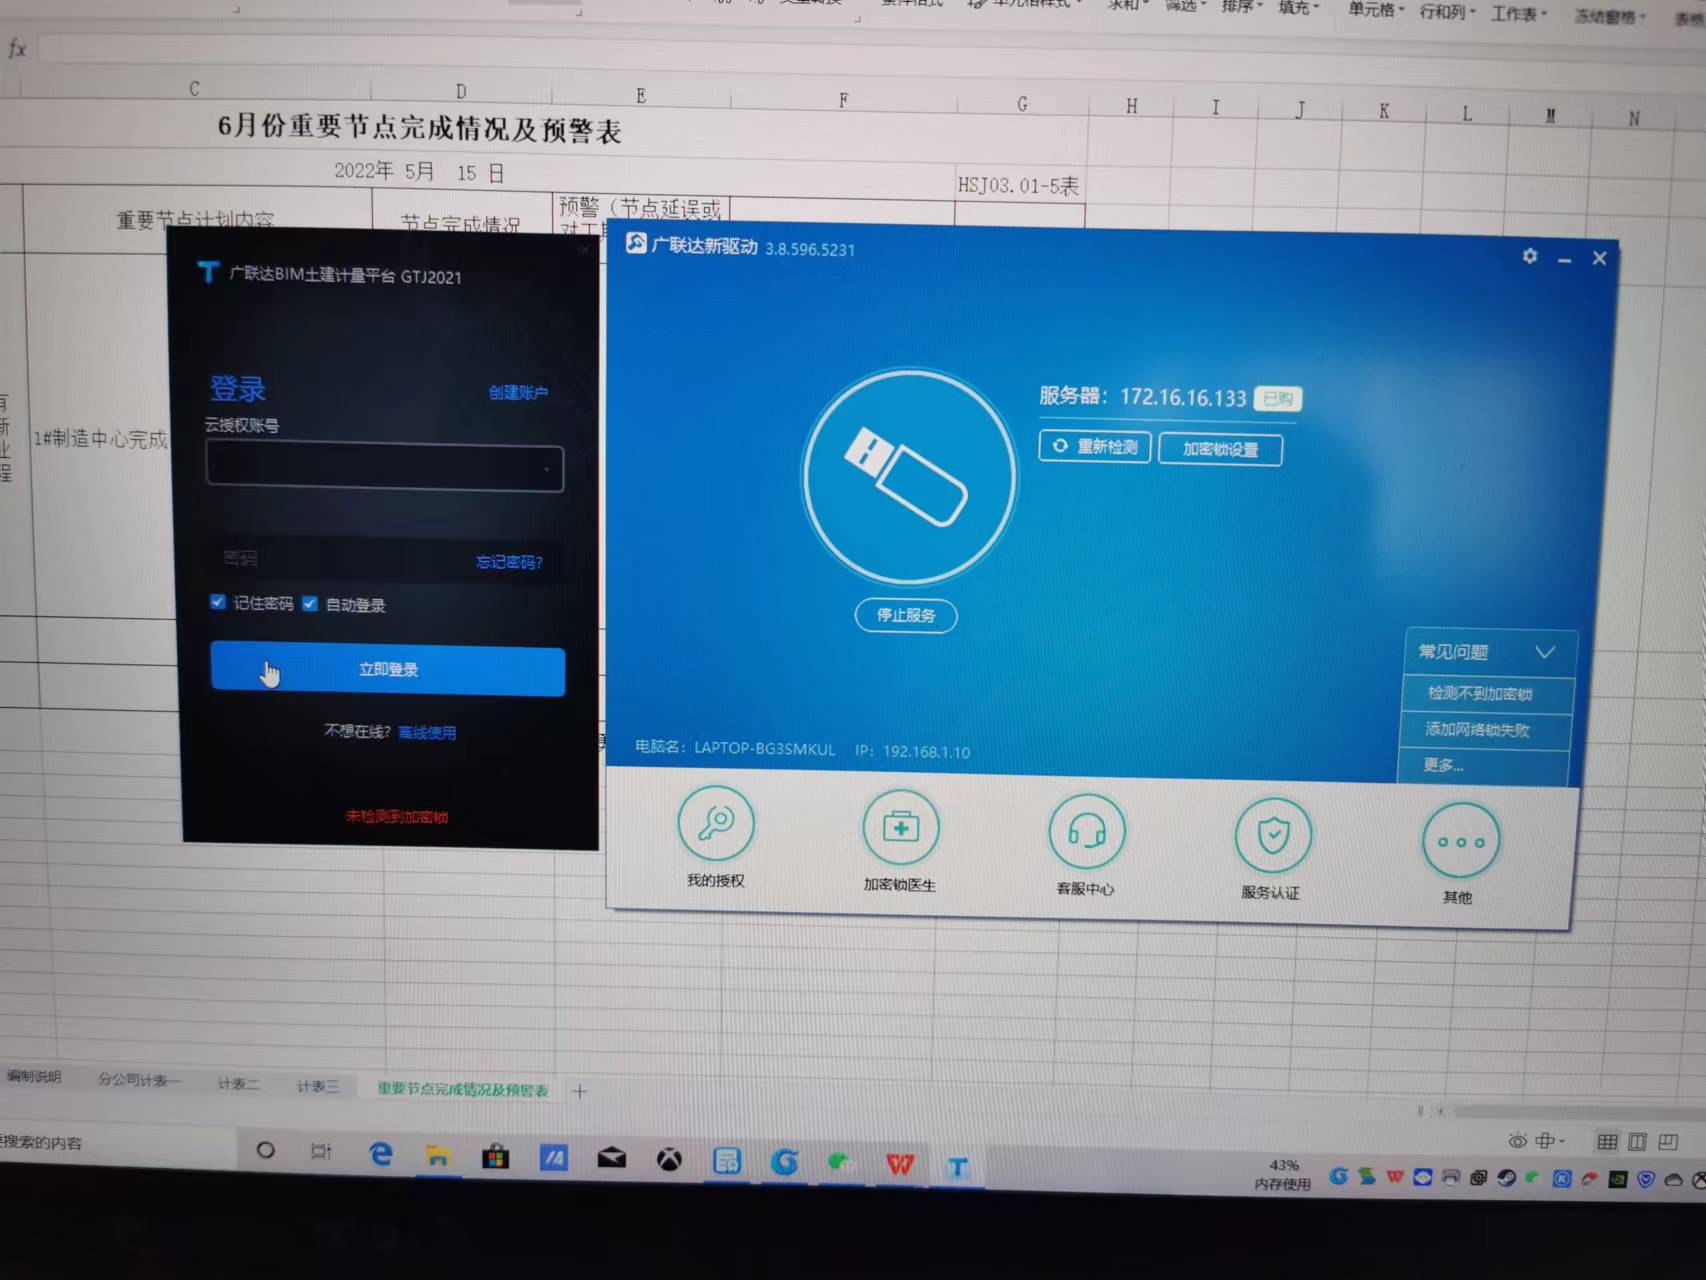This screenshot has height=1280, width=1706.
Task: Click the HSJ03.01-5表 cell
Action: (x=1019, y=186)
